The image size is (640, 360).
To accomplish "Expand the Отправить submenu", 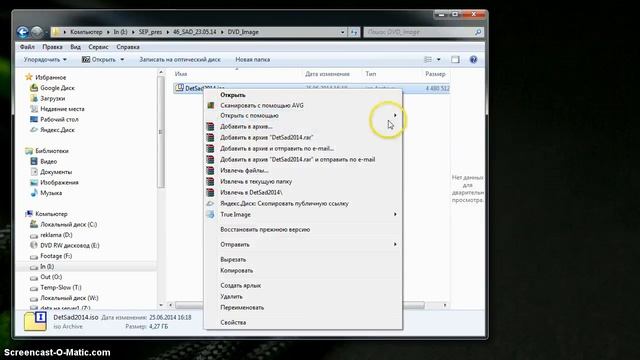I will pyautogui.click(x=303, y=244).
